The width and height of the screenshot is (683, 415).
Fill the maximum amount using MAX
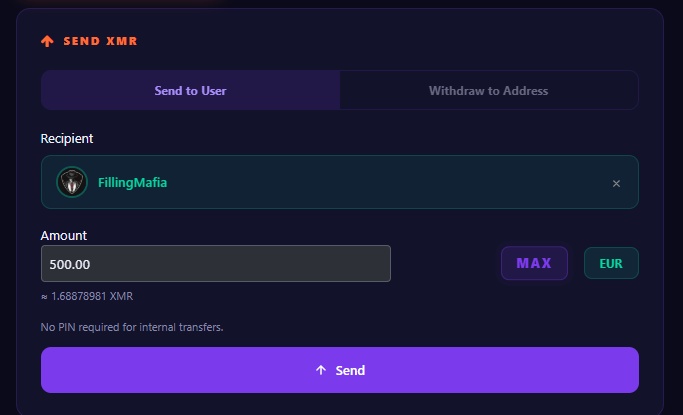(534, 263)
